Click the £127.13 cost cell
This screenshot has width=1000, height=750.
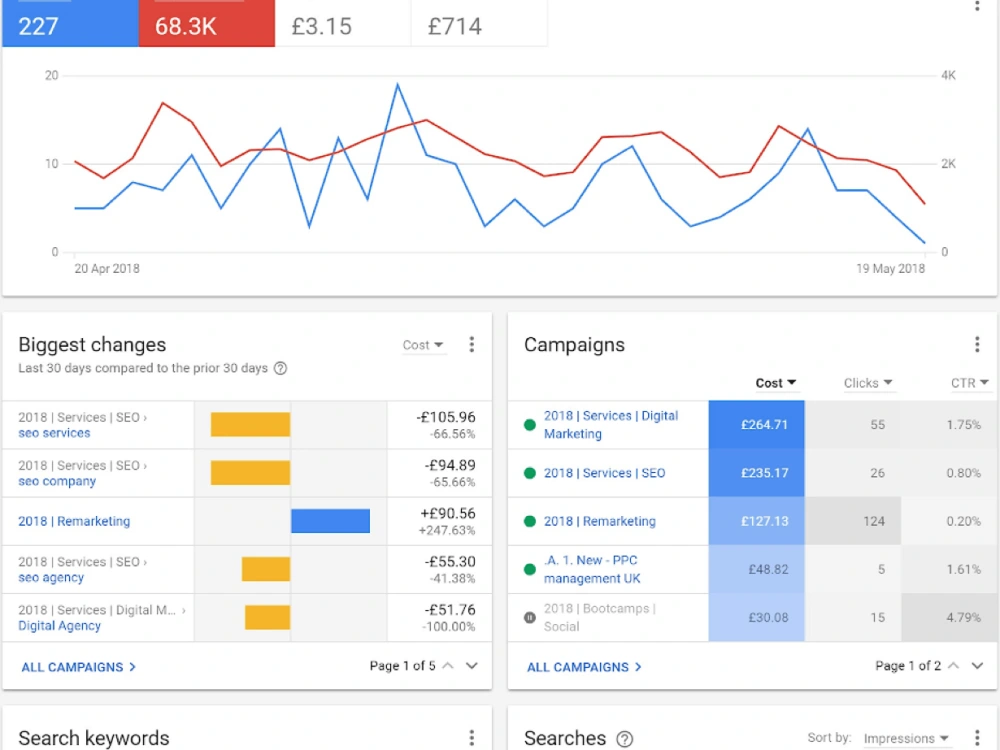point(756,521)
